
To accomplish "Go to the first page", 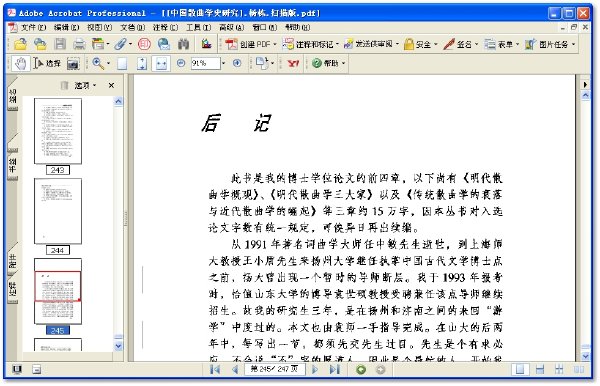I will pyautogui.click(x=215, y=369).
